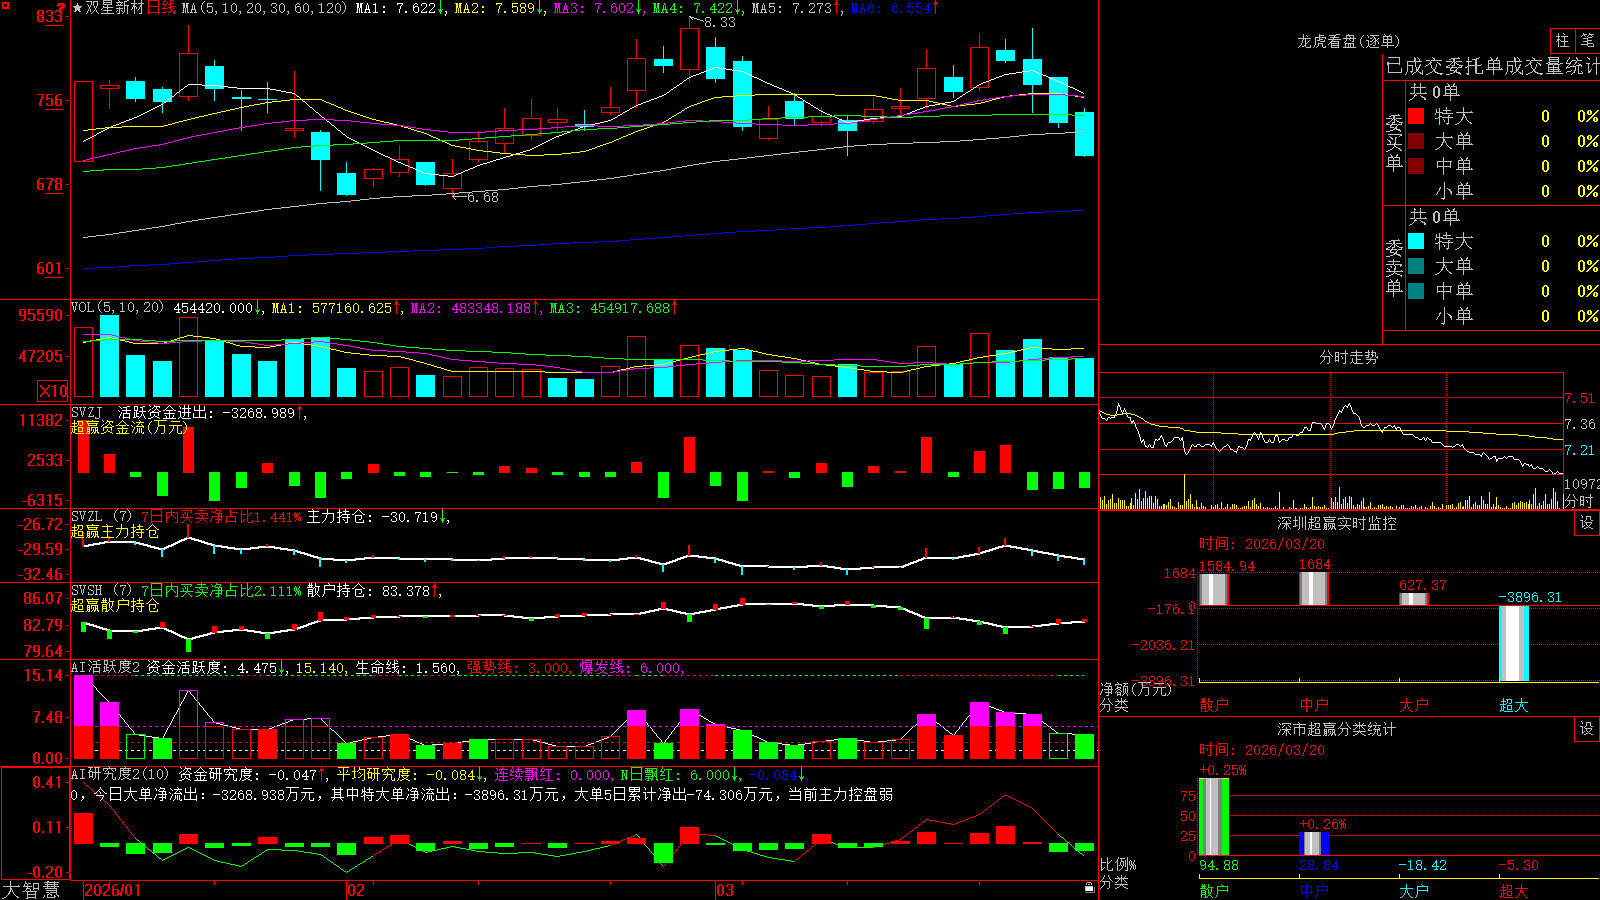Screen dimensions: 1600x900
Task: Click the teal 中单 sell-order swatch
Action: point(1416,291)
